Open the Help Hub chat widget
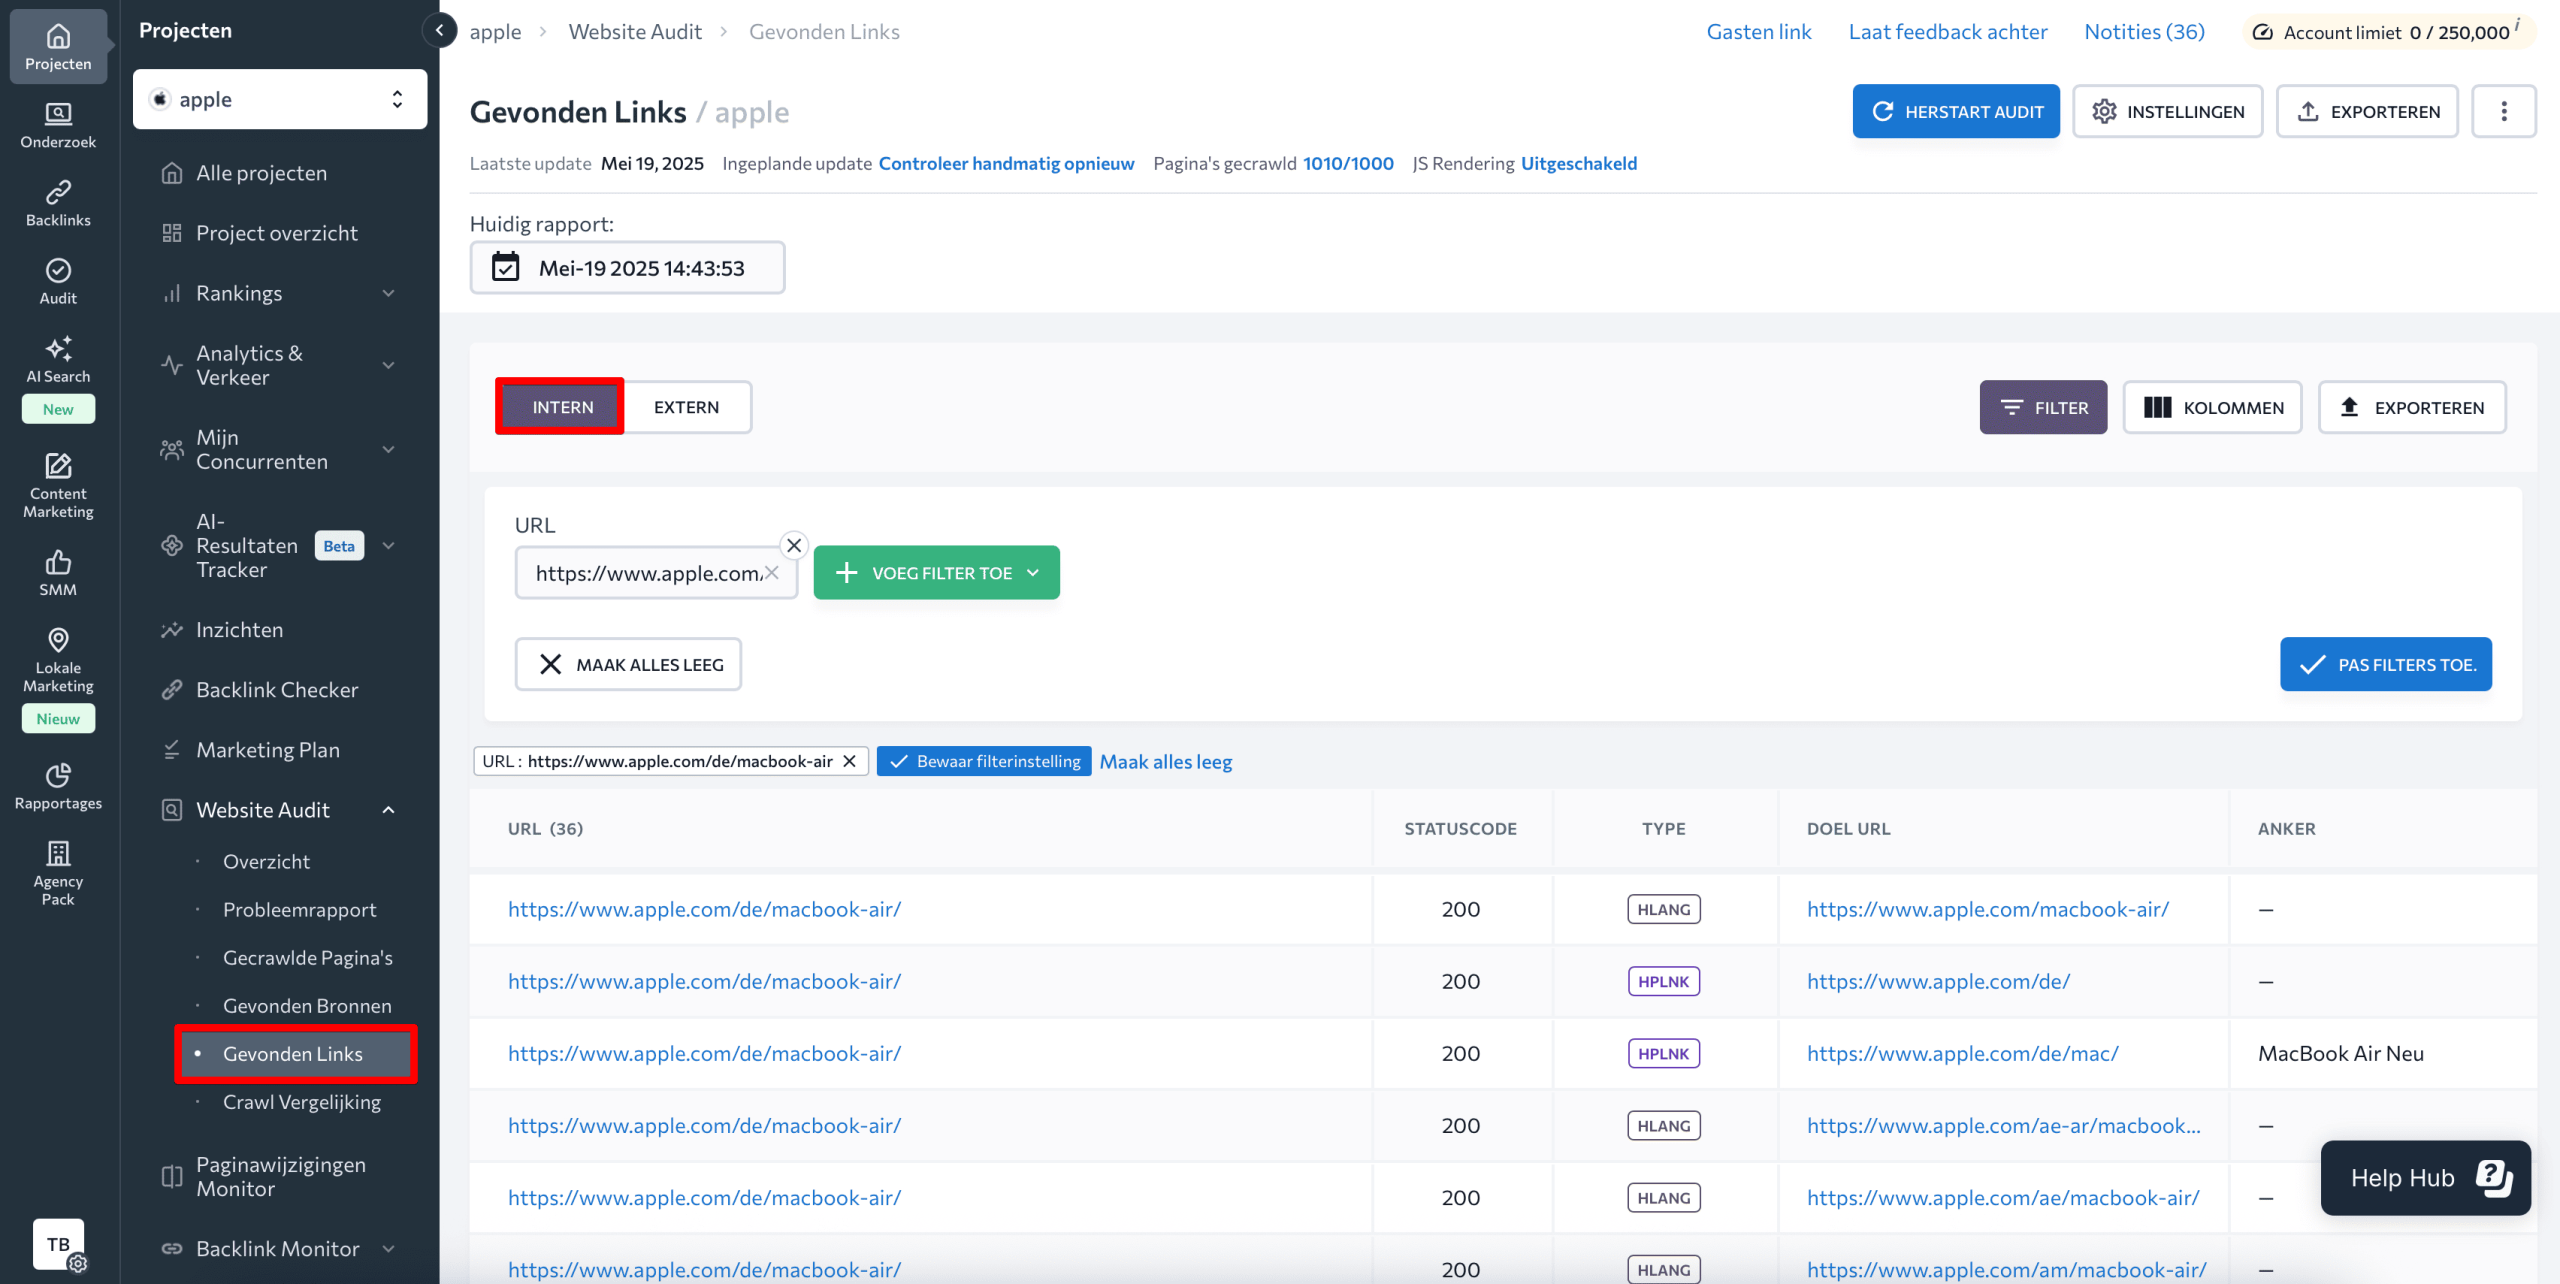Screen dimensions: 2560x1284 [2426, 1178]
